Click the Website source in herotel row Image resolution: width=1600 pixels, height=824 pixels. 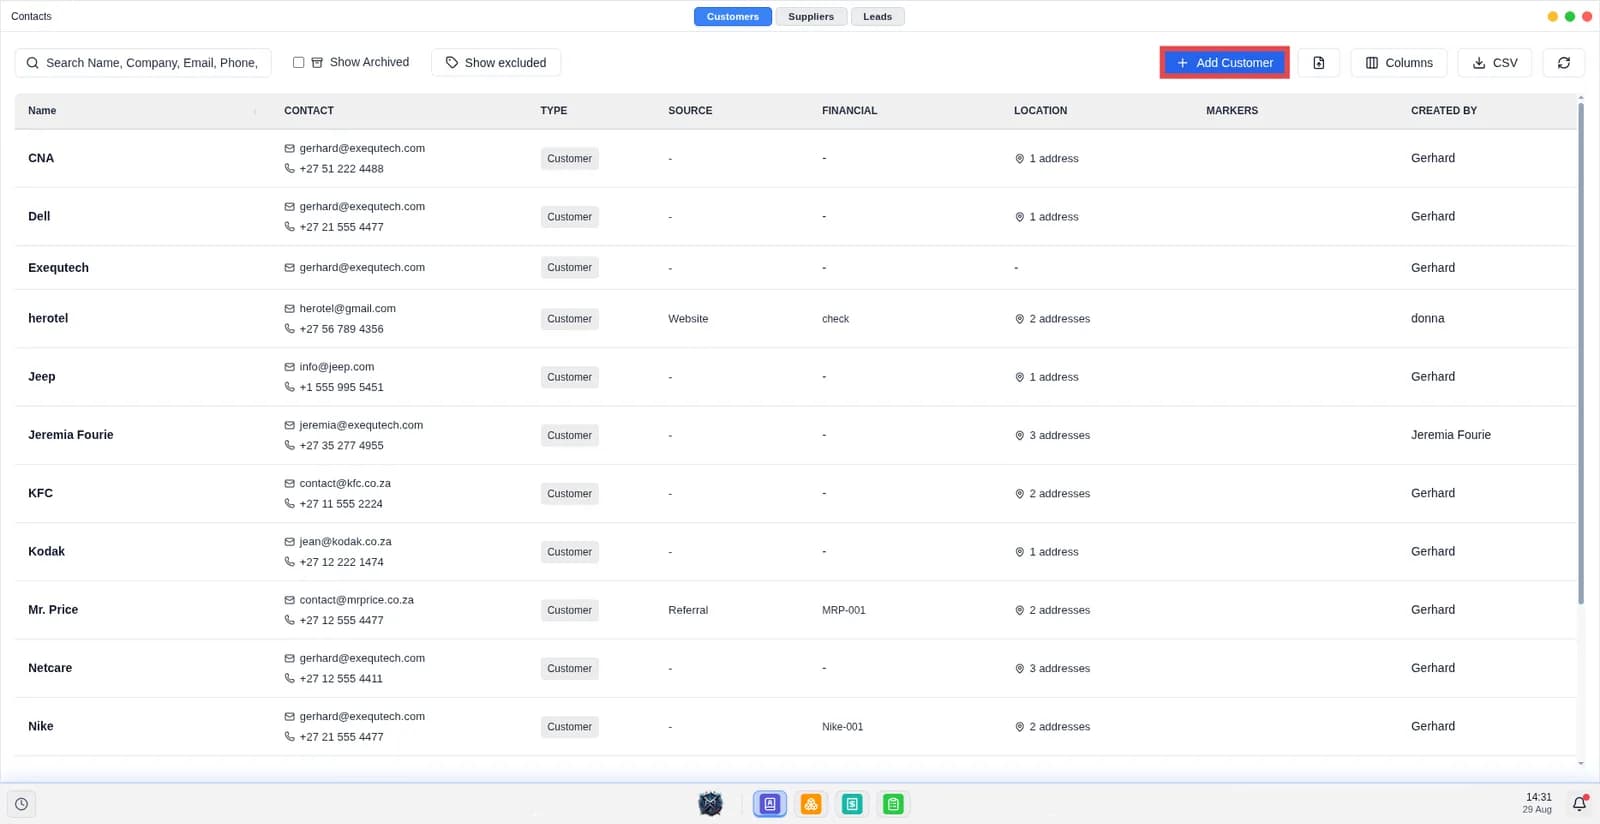click(x=688, y=319)
